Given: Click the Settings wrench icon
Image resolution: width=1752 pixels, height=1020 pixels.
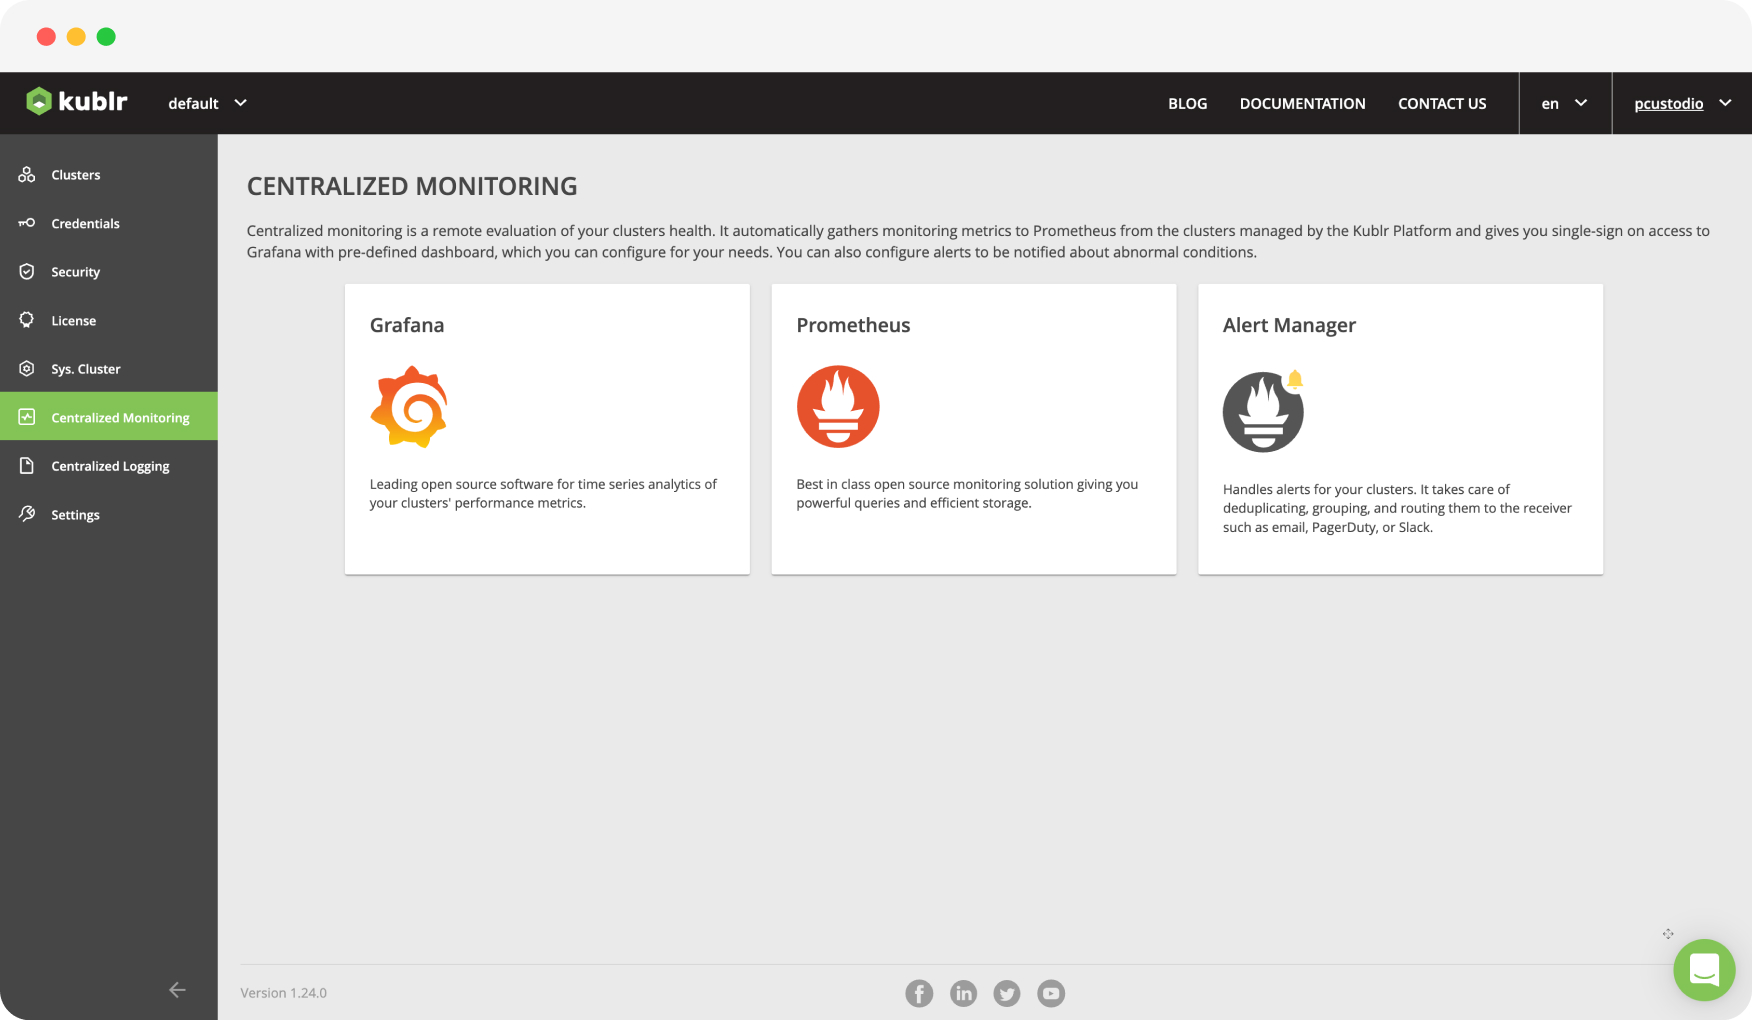Looking at the screenshot, I should point(27,514).
